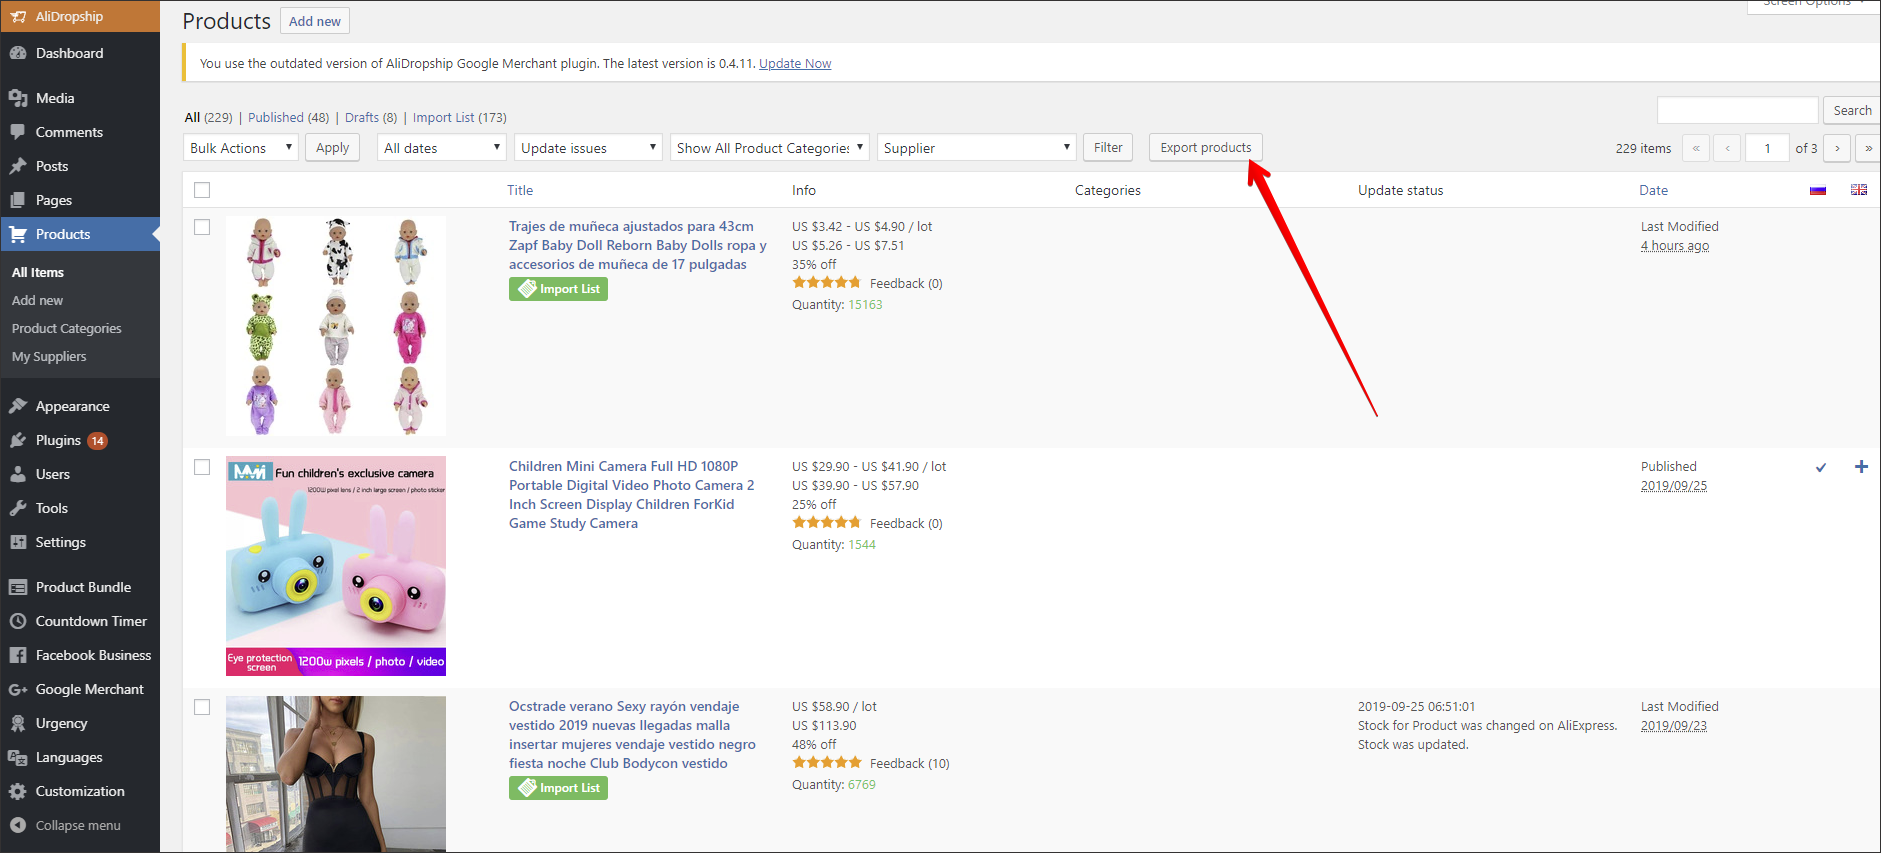Click the Export products button
Screen dimensions: 1881x853
[x=1206, y=147]
